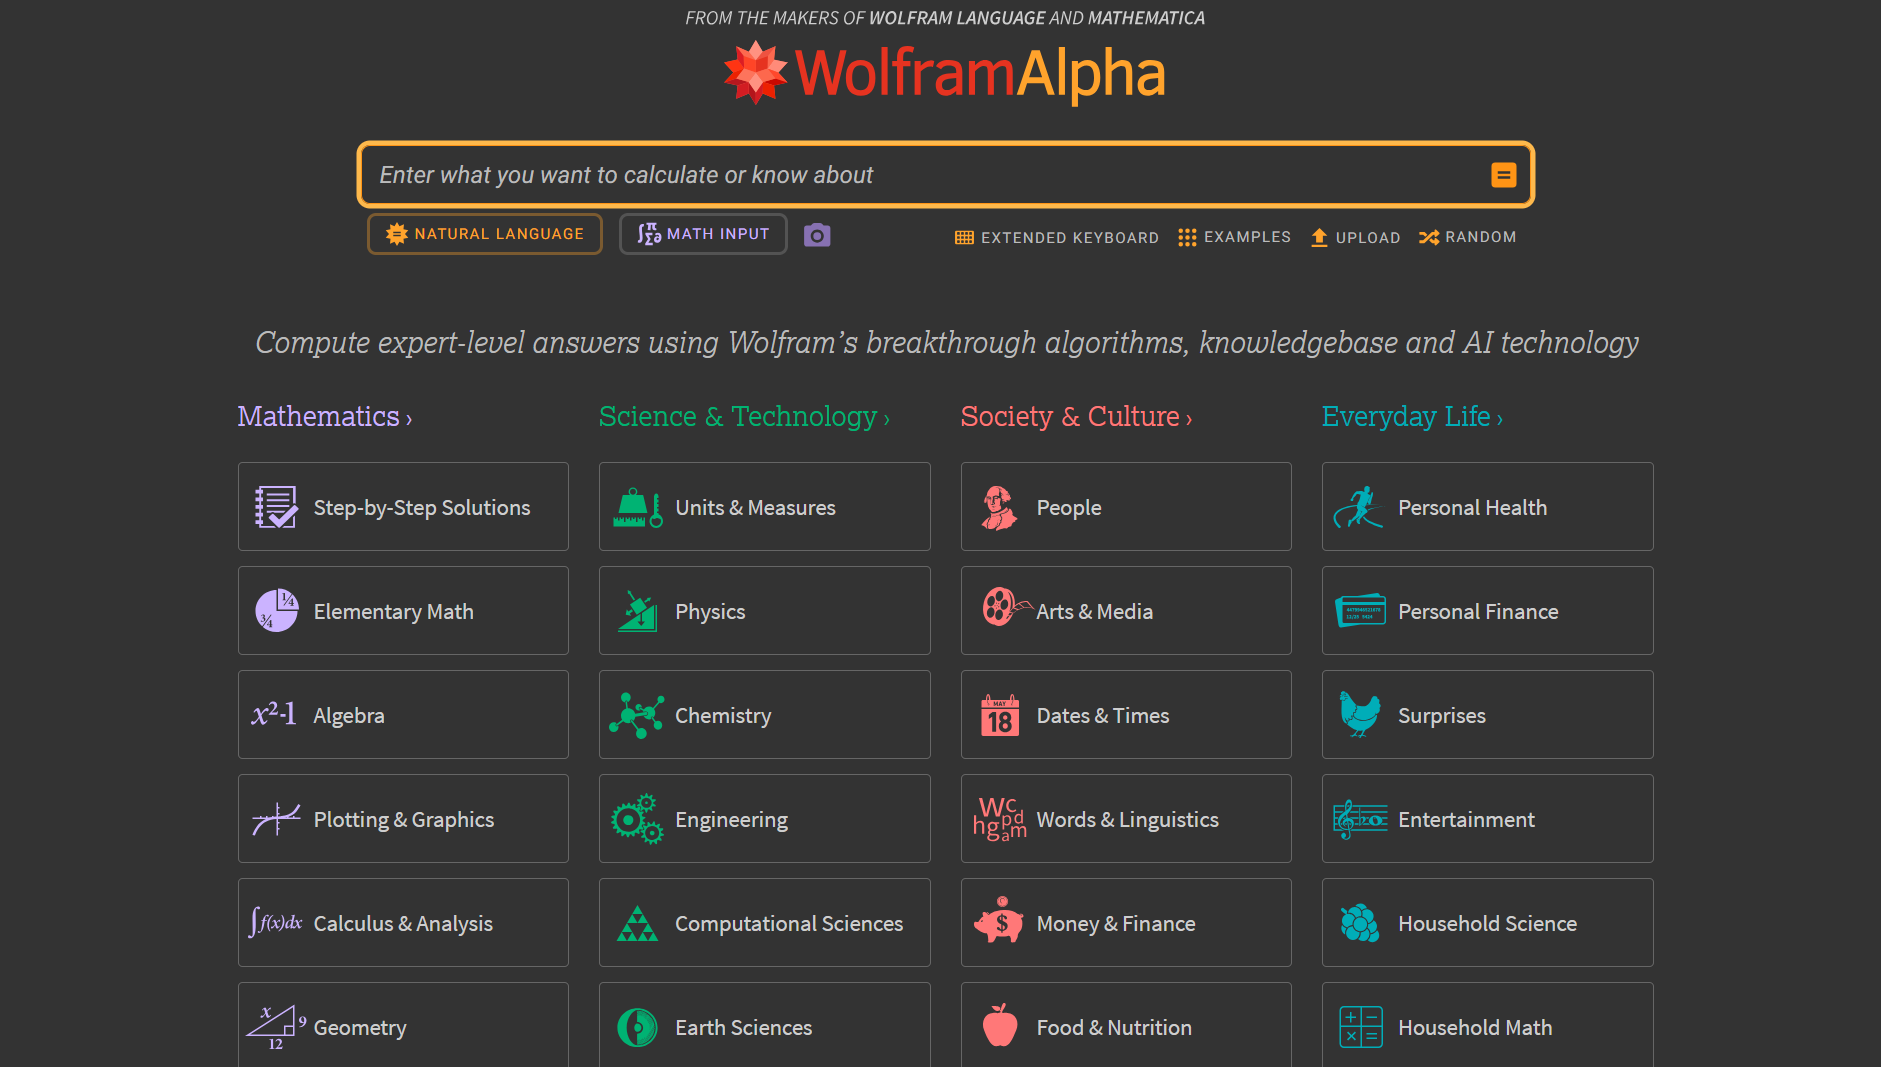Image resolution: width=1881 pixels, height=1067 pixels.
Task: Open the Computational Sciences topic
Action: click(x=765, y=923)
